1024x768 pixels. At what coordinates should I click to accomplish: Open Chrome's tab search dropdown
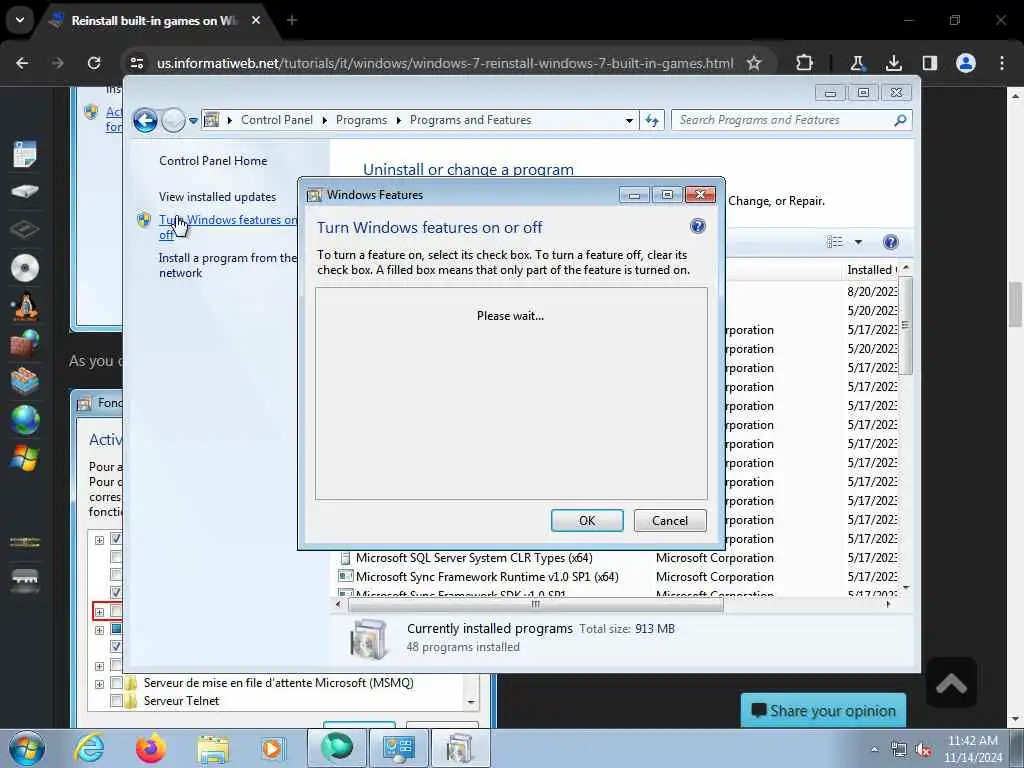pyautogui.click(x=20, y=20)
